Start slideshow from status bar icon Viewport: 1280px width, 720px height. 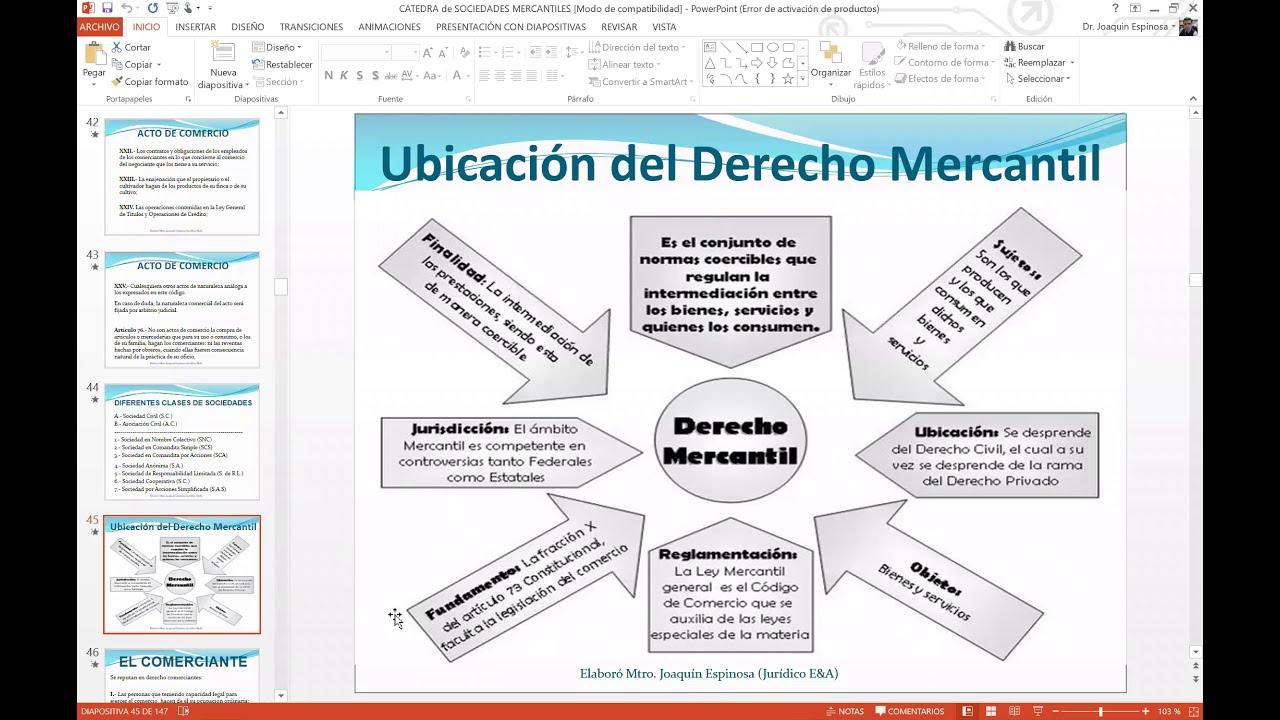(x=1038, y=711)
